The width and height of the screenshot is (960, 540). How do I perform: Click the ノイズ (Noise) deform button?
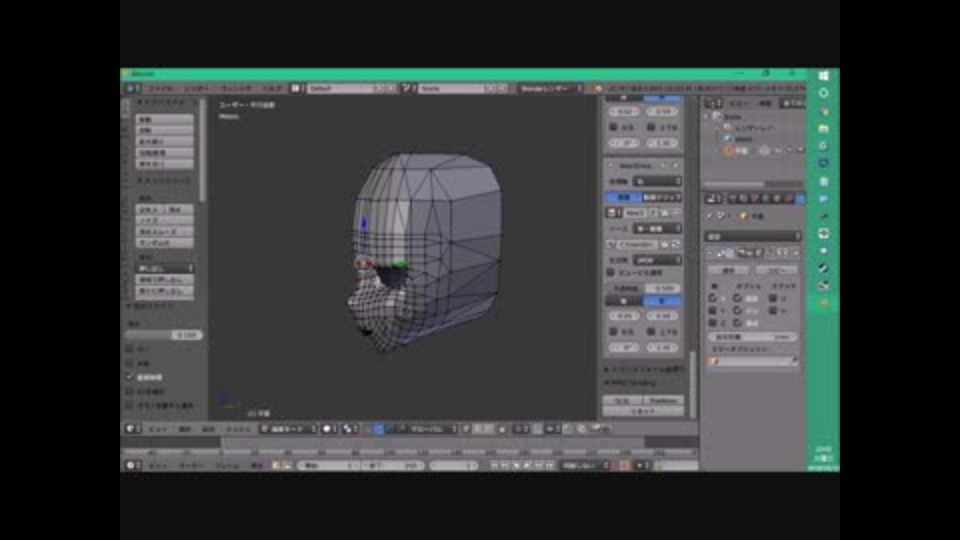tap(164, 220)
